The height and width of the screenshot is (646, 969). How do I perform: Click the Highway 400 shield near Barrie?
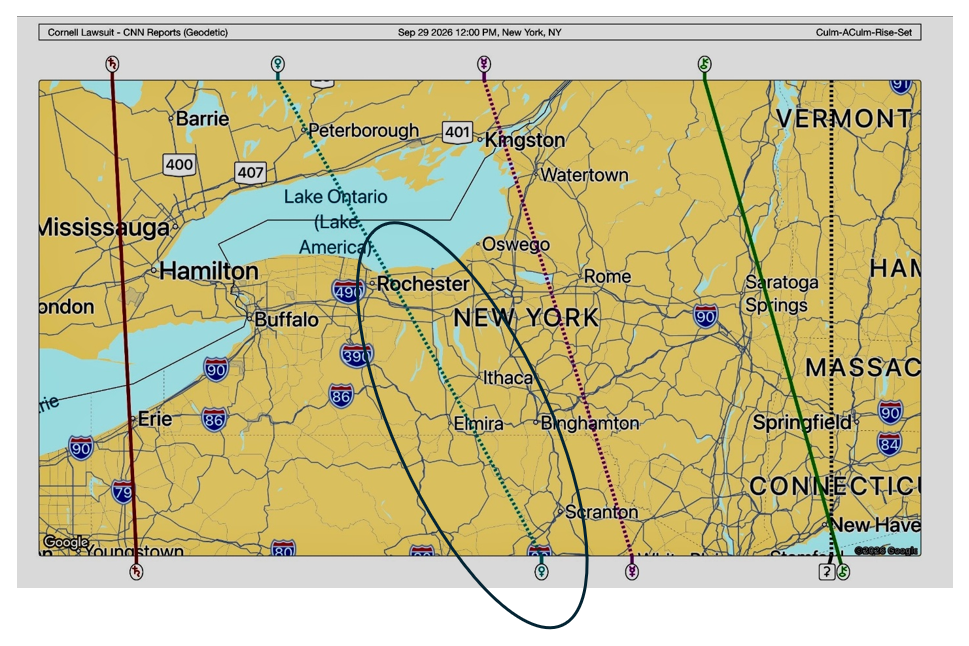click(179, 164)
